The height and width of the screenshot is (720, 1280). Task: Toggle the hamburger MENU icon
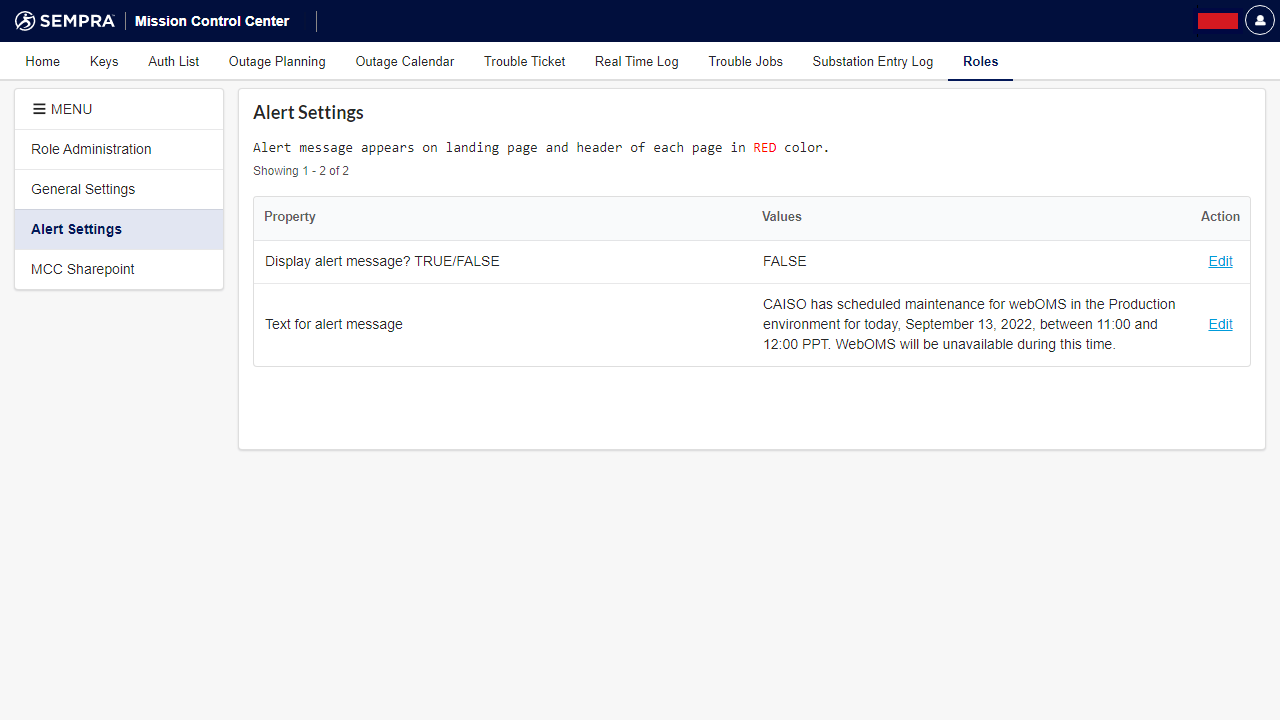click(x=40, y=109)
